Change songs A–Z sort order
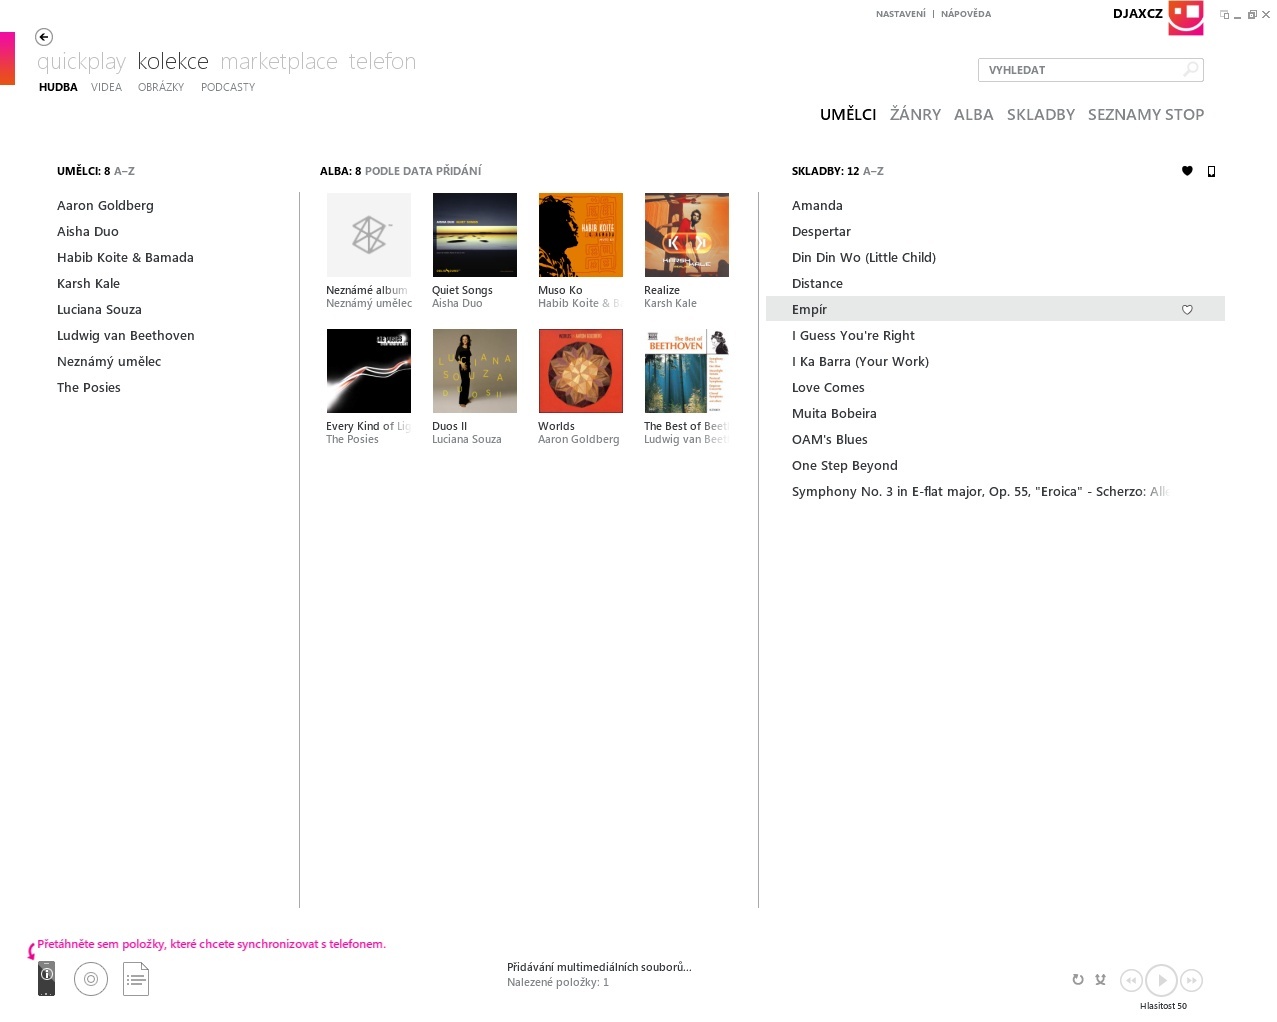The image size is (1277, 1022). (x=873, y=171)
